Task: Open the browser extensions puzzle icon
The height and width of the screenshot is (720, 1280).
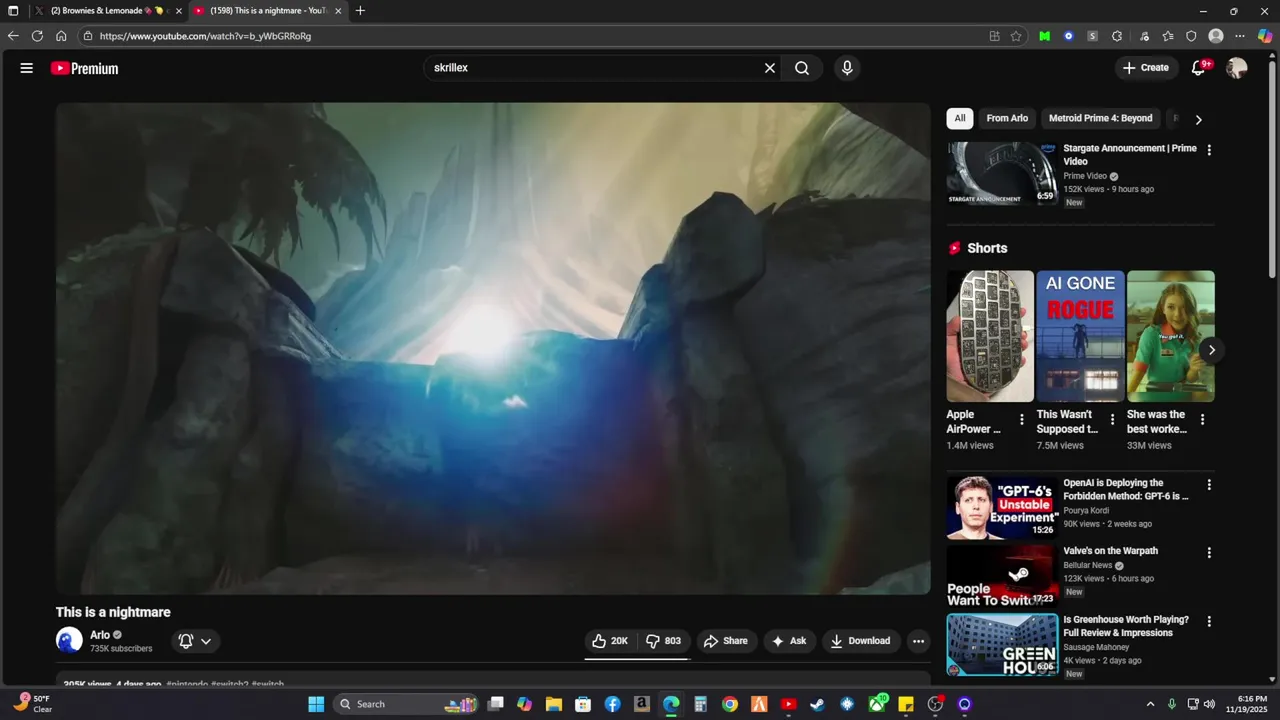Action: (1117, 36)
